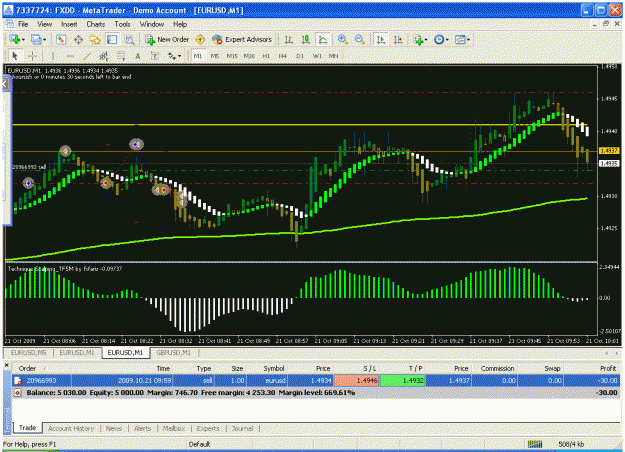Screen dimensions: 625x452
Task: Enable the H1 timeframe button
Action: [x=266, y=56]
